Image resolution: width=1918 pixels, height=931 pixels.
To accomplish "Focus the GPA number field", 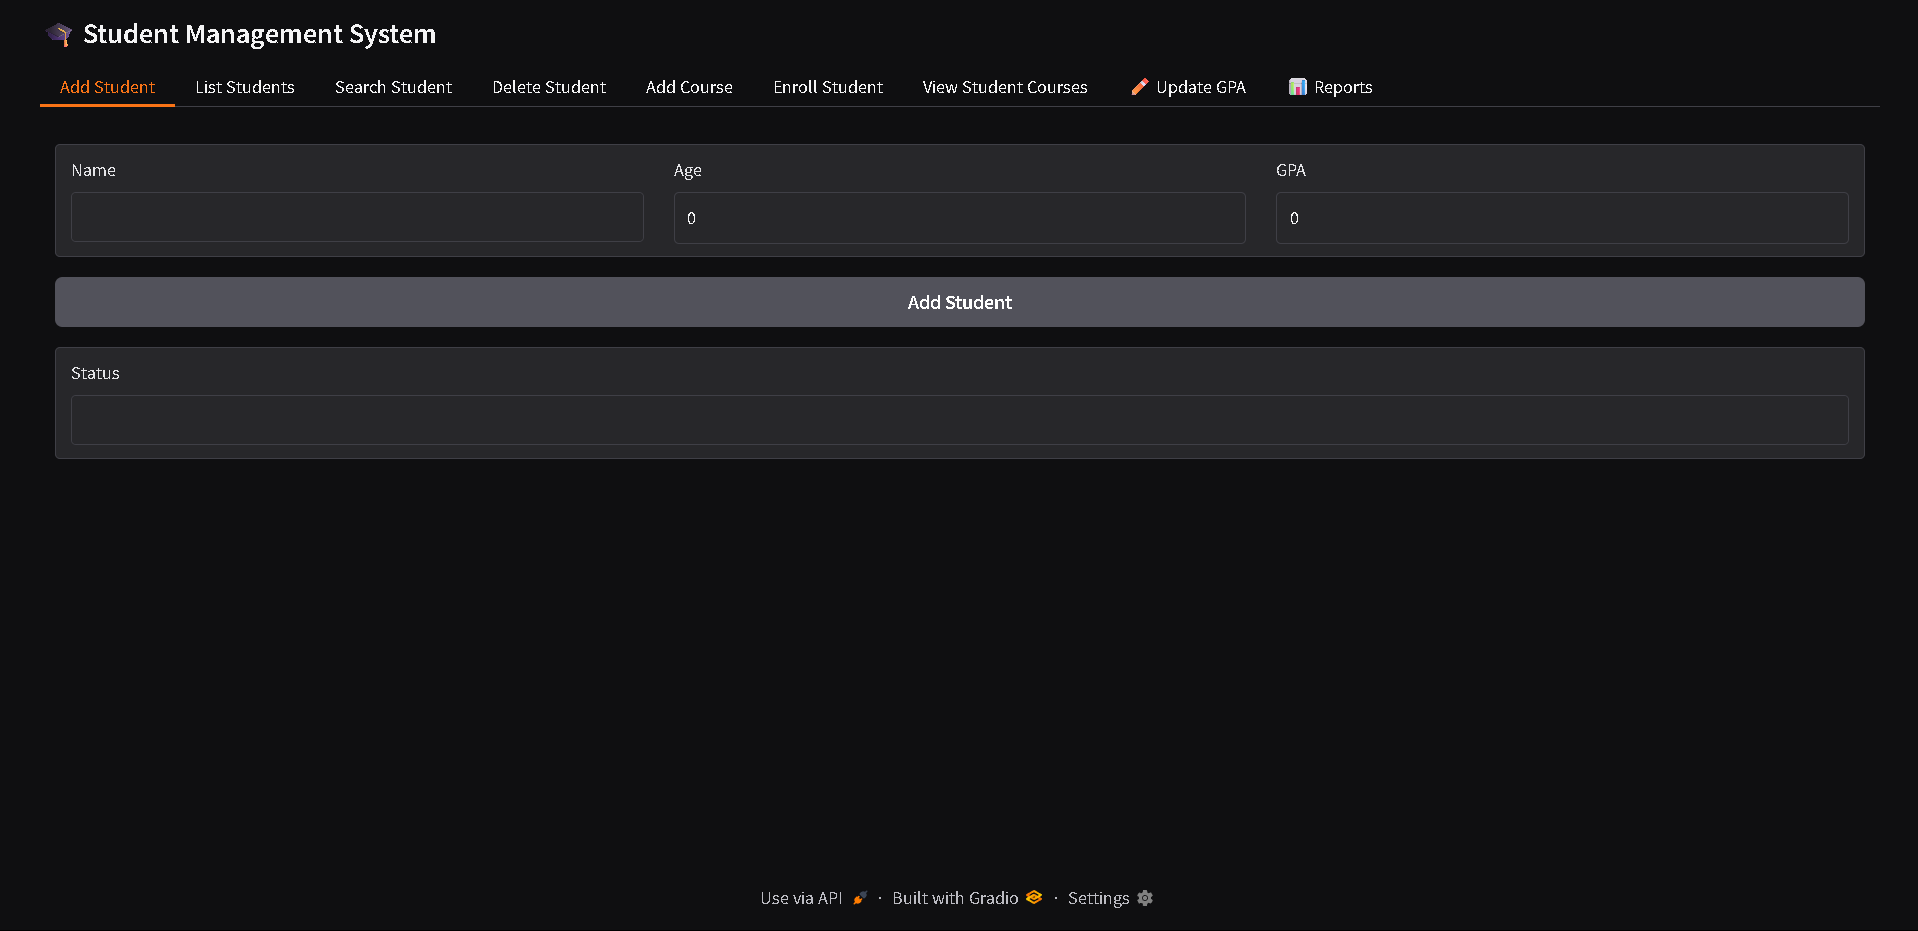I will tap(1561, 218).
